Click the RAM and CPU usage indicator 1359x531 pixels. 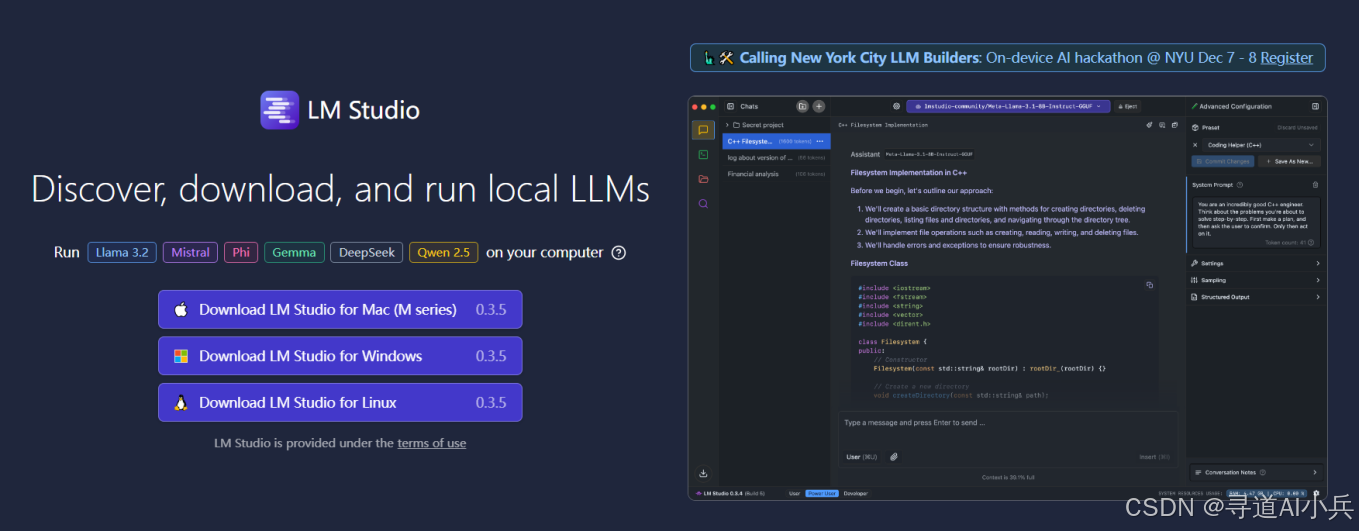point(1266,493)
